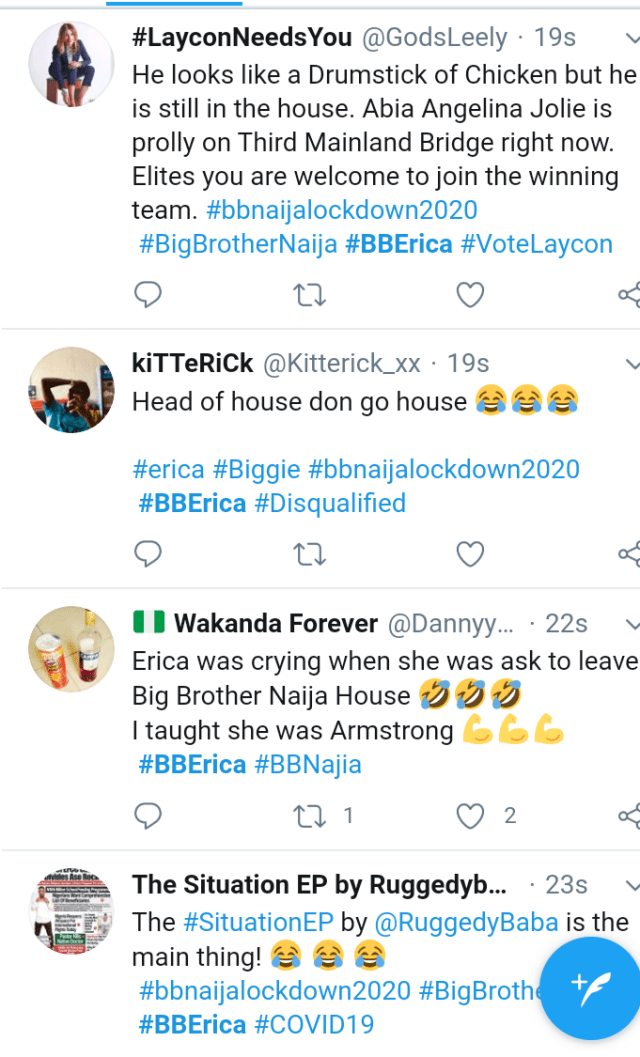Reply to Wakanda Forever's tweet
This screenshot has width=640, height=1057.
click(x=148, y=816)
